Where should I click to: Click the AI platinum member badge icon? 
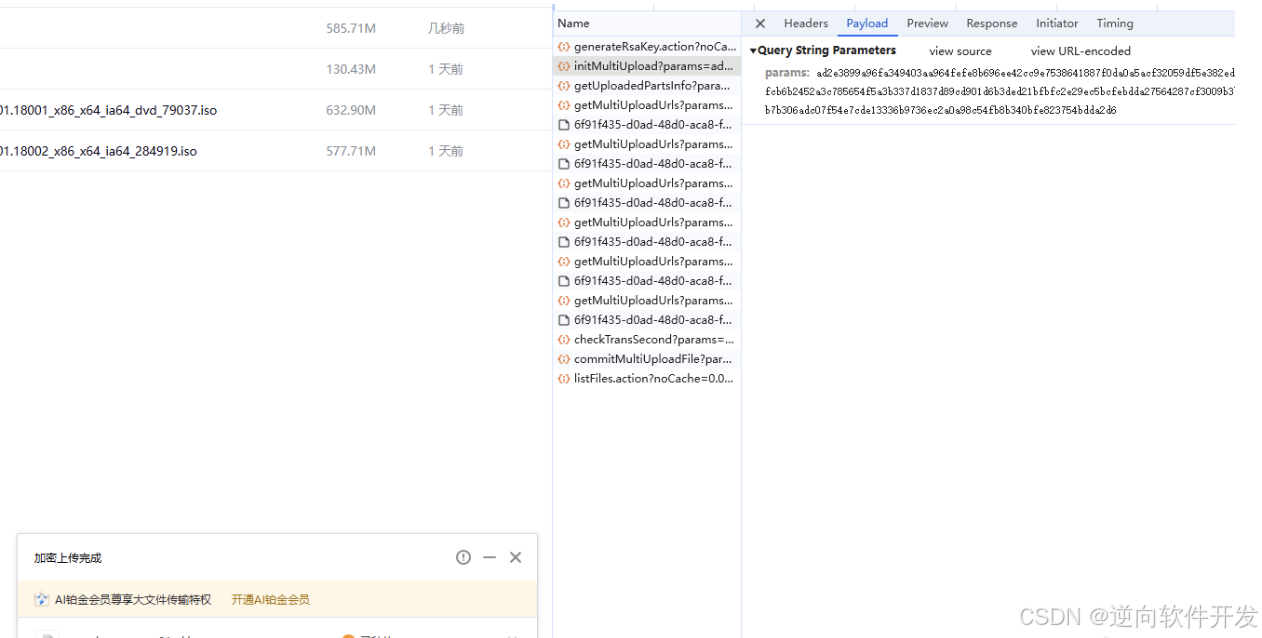(42, 600)
